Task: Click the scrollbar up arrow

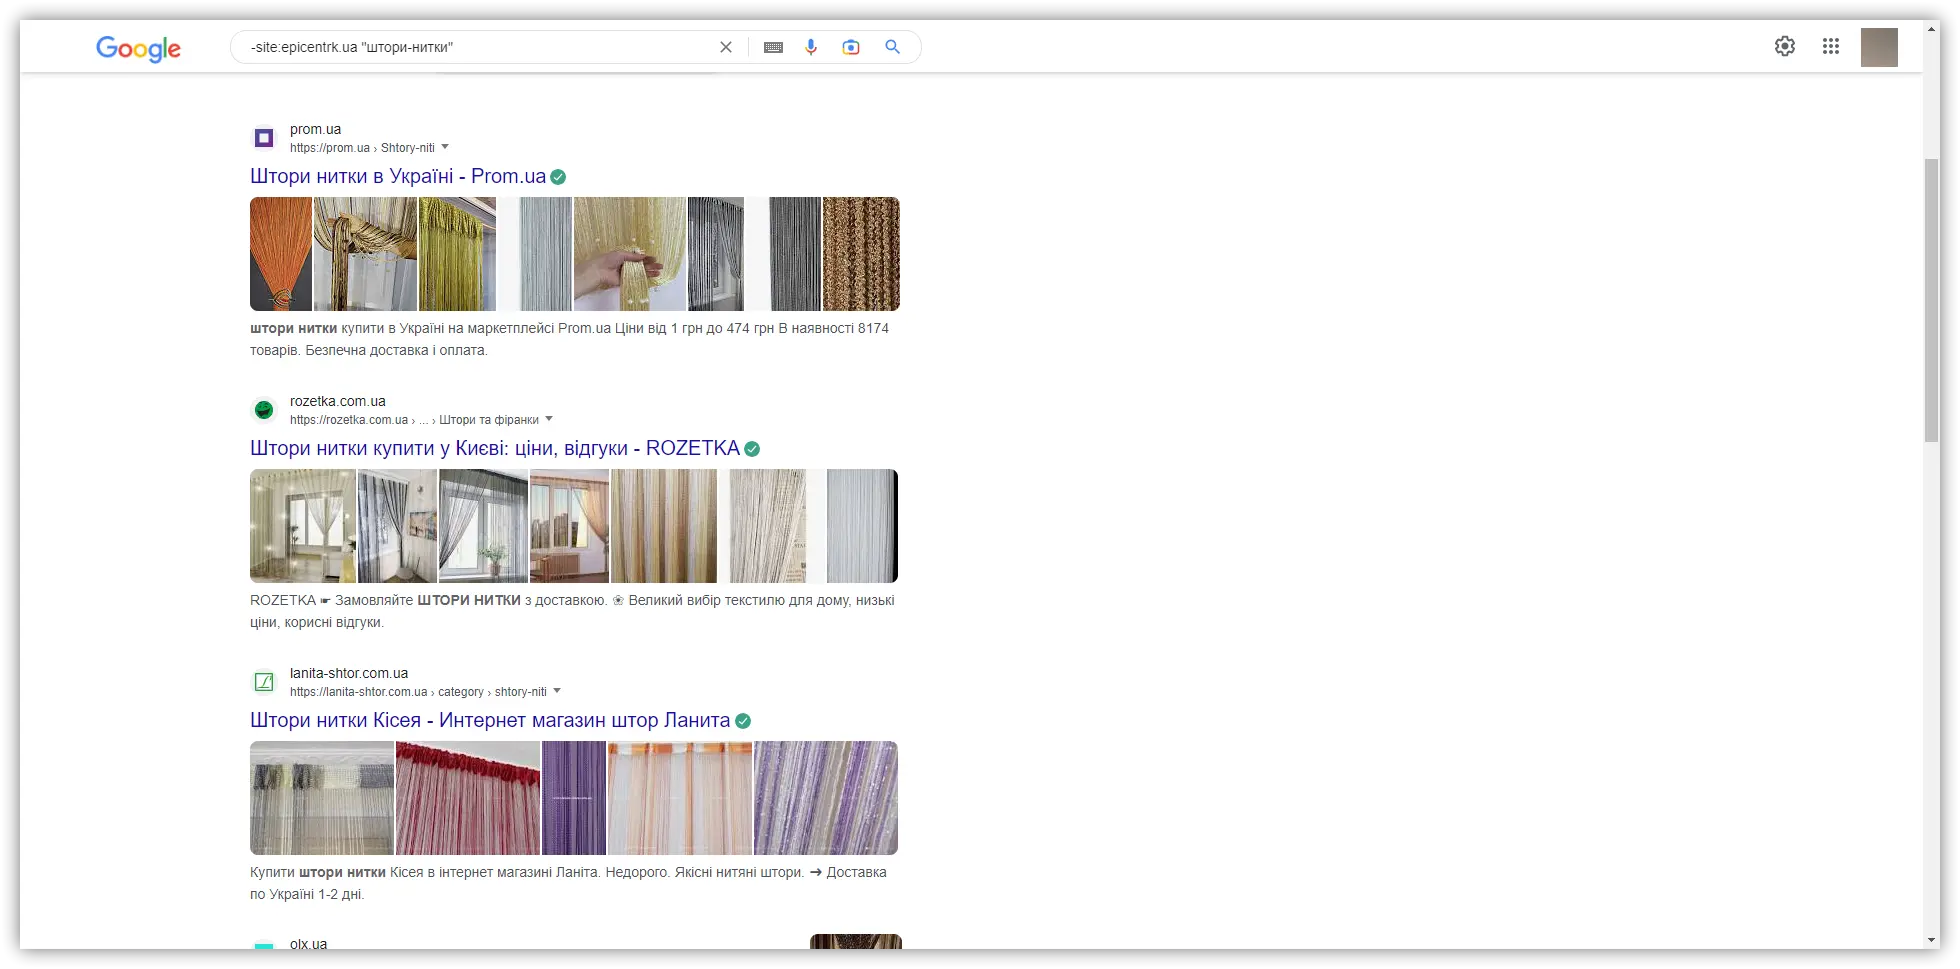Action: point(1932,29)
